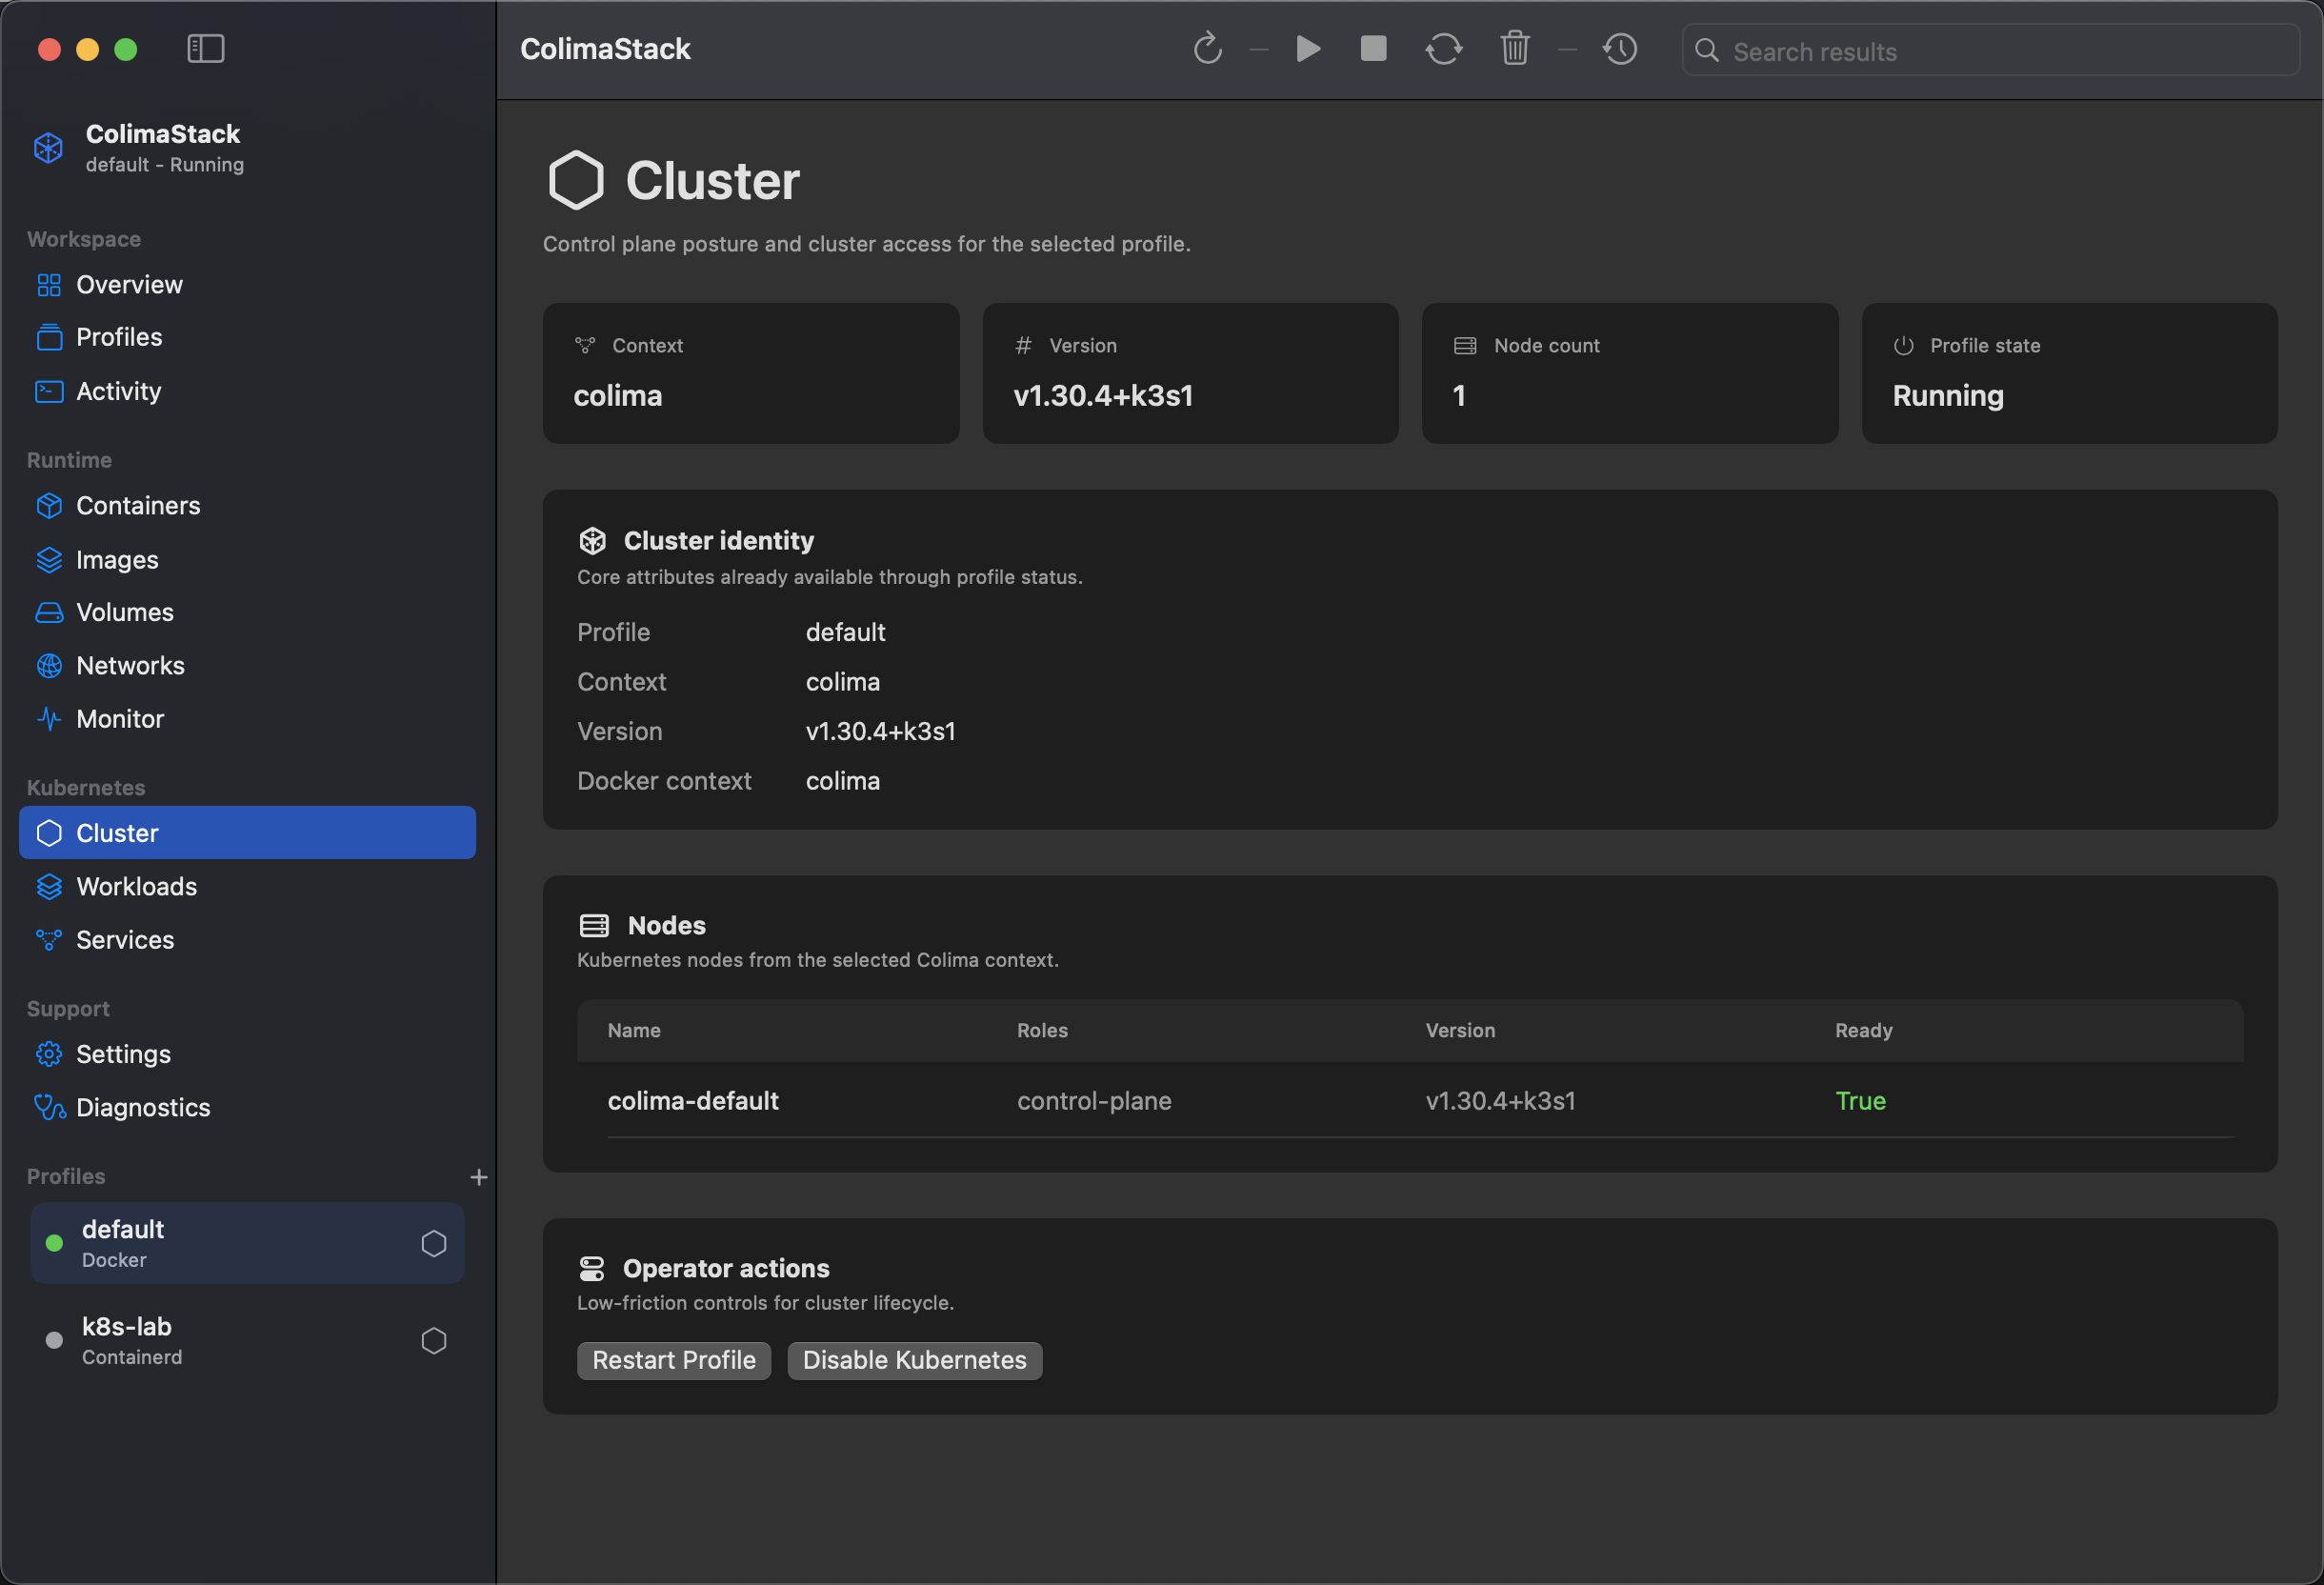
Task: Click the Profile default value in identity
Action: click(x=845, y=633)
